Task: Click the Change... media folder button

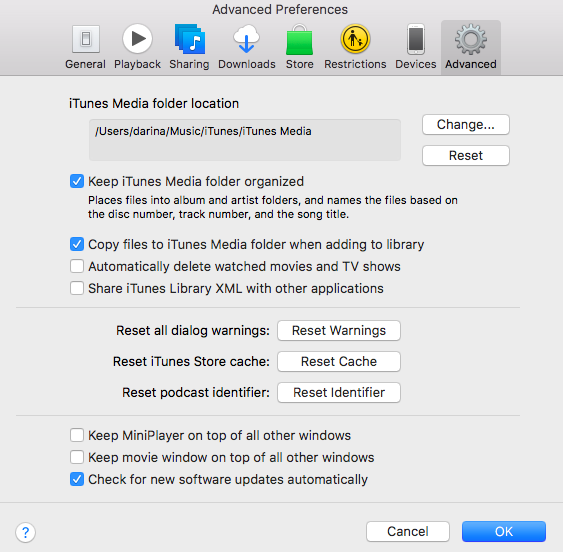Action: coord(466,125)
